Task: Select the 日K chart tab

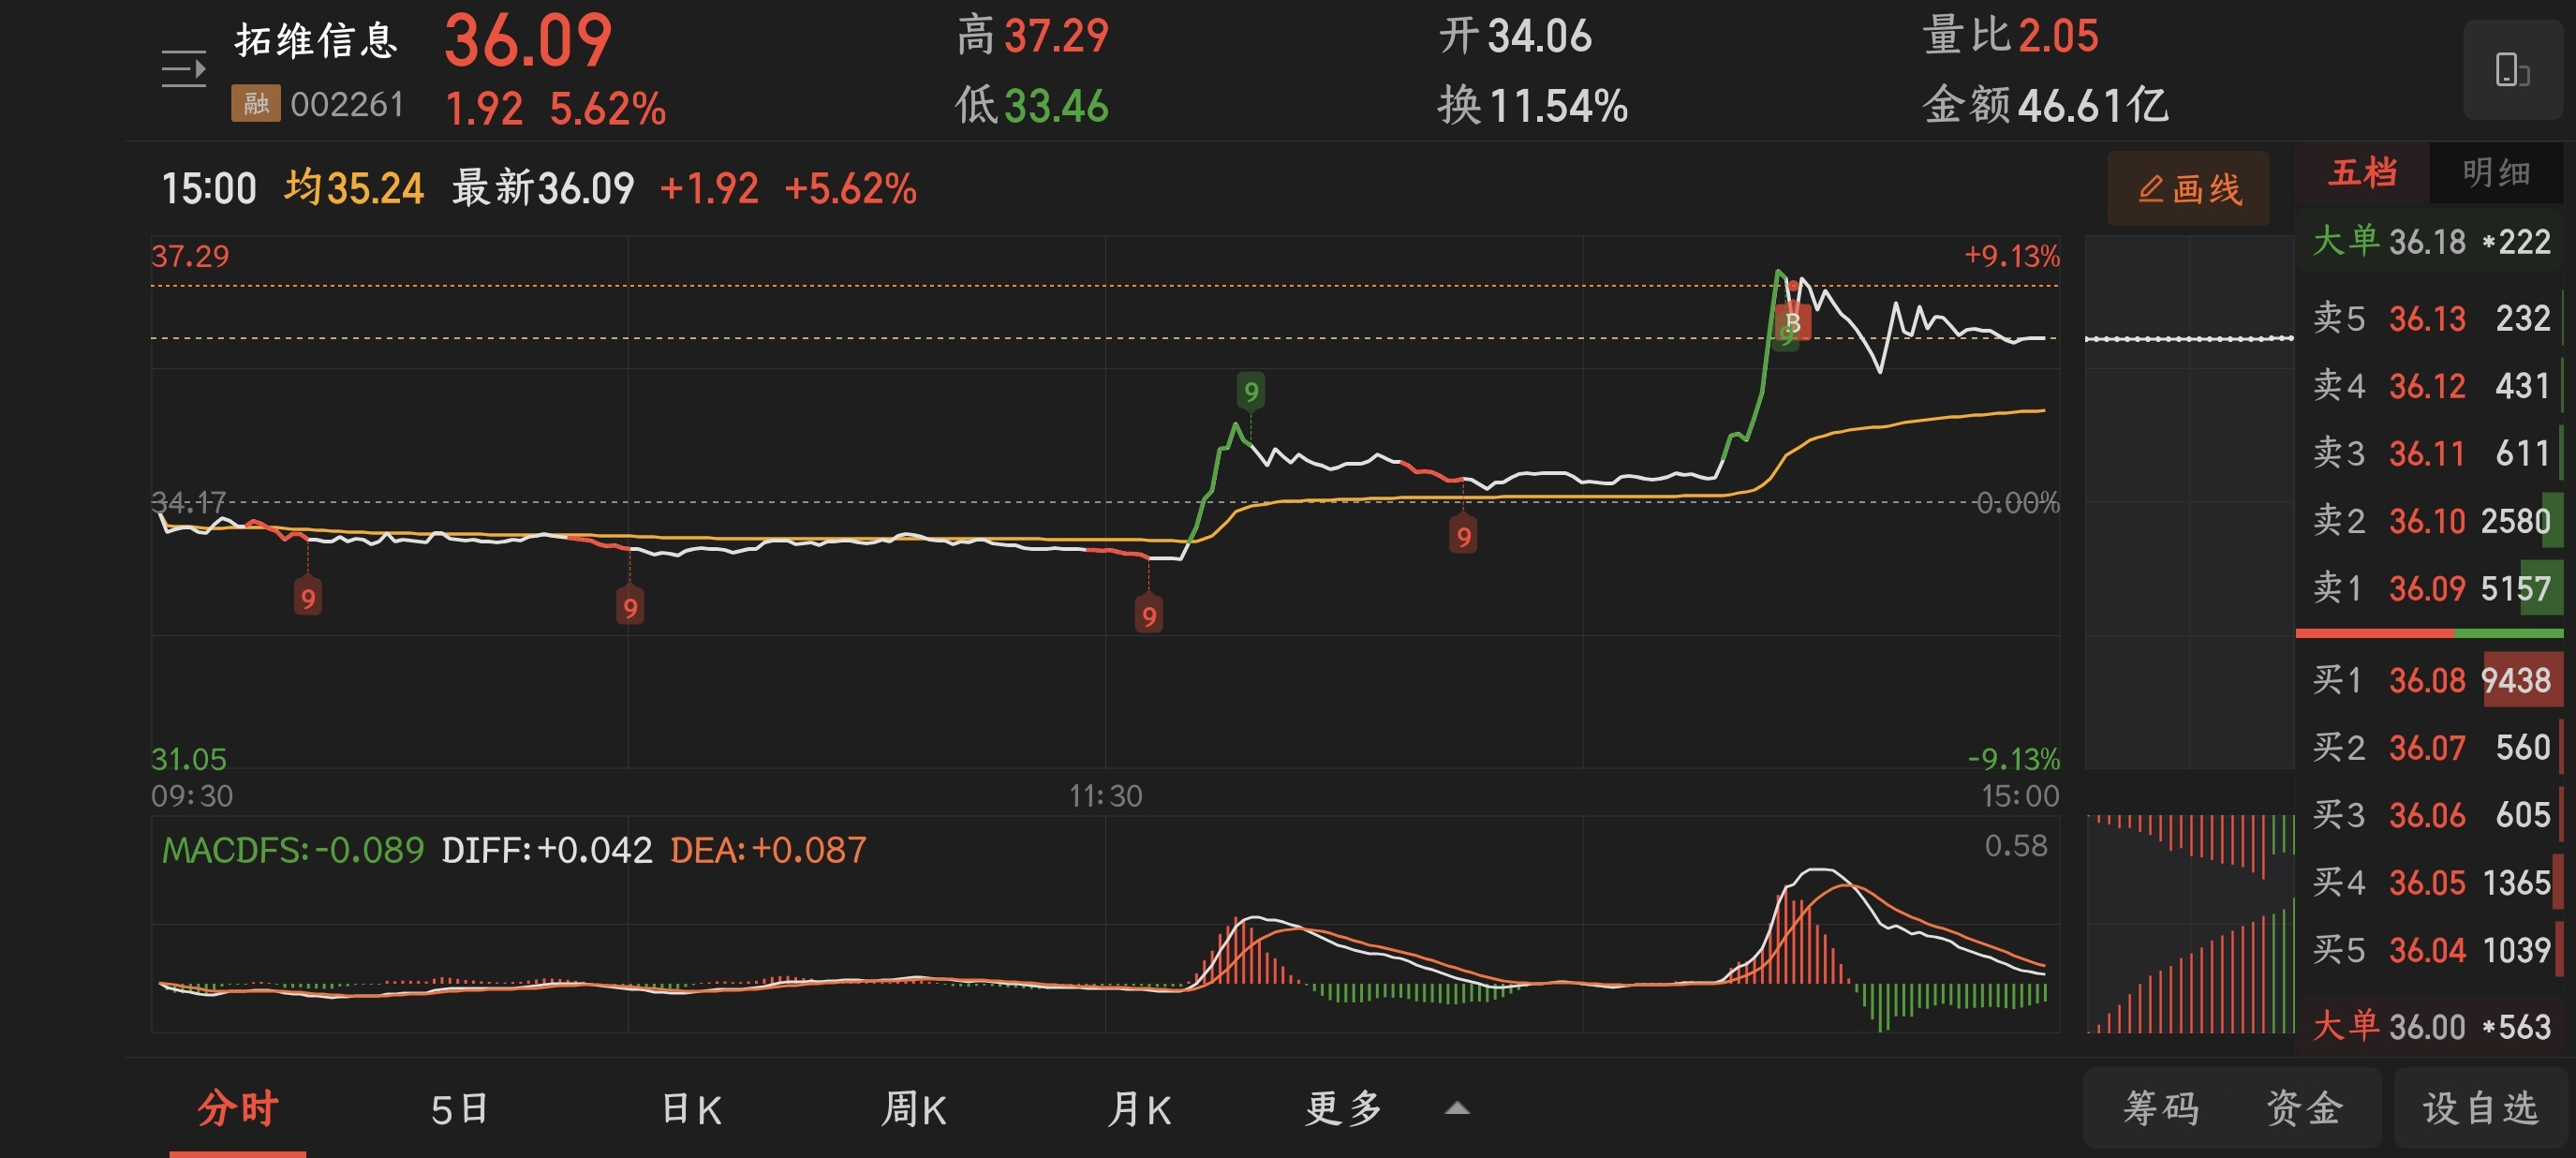Action: (x=691, y=1108)
